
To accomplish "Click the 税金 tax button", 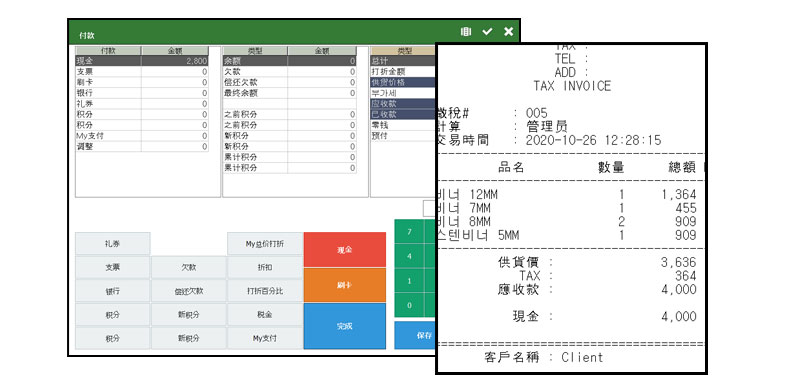I will pyautogui.click(x=265, y=315).
